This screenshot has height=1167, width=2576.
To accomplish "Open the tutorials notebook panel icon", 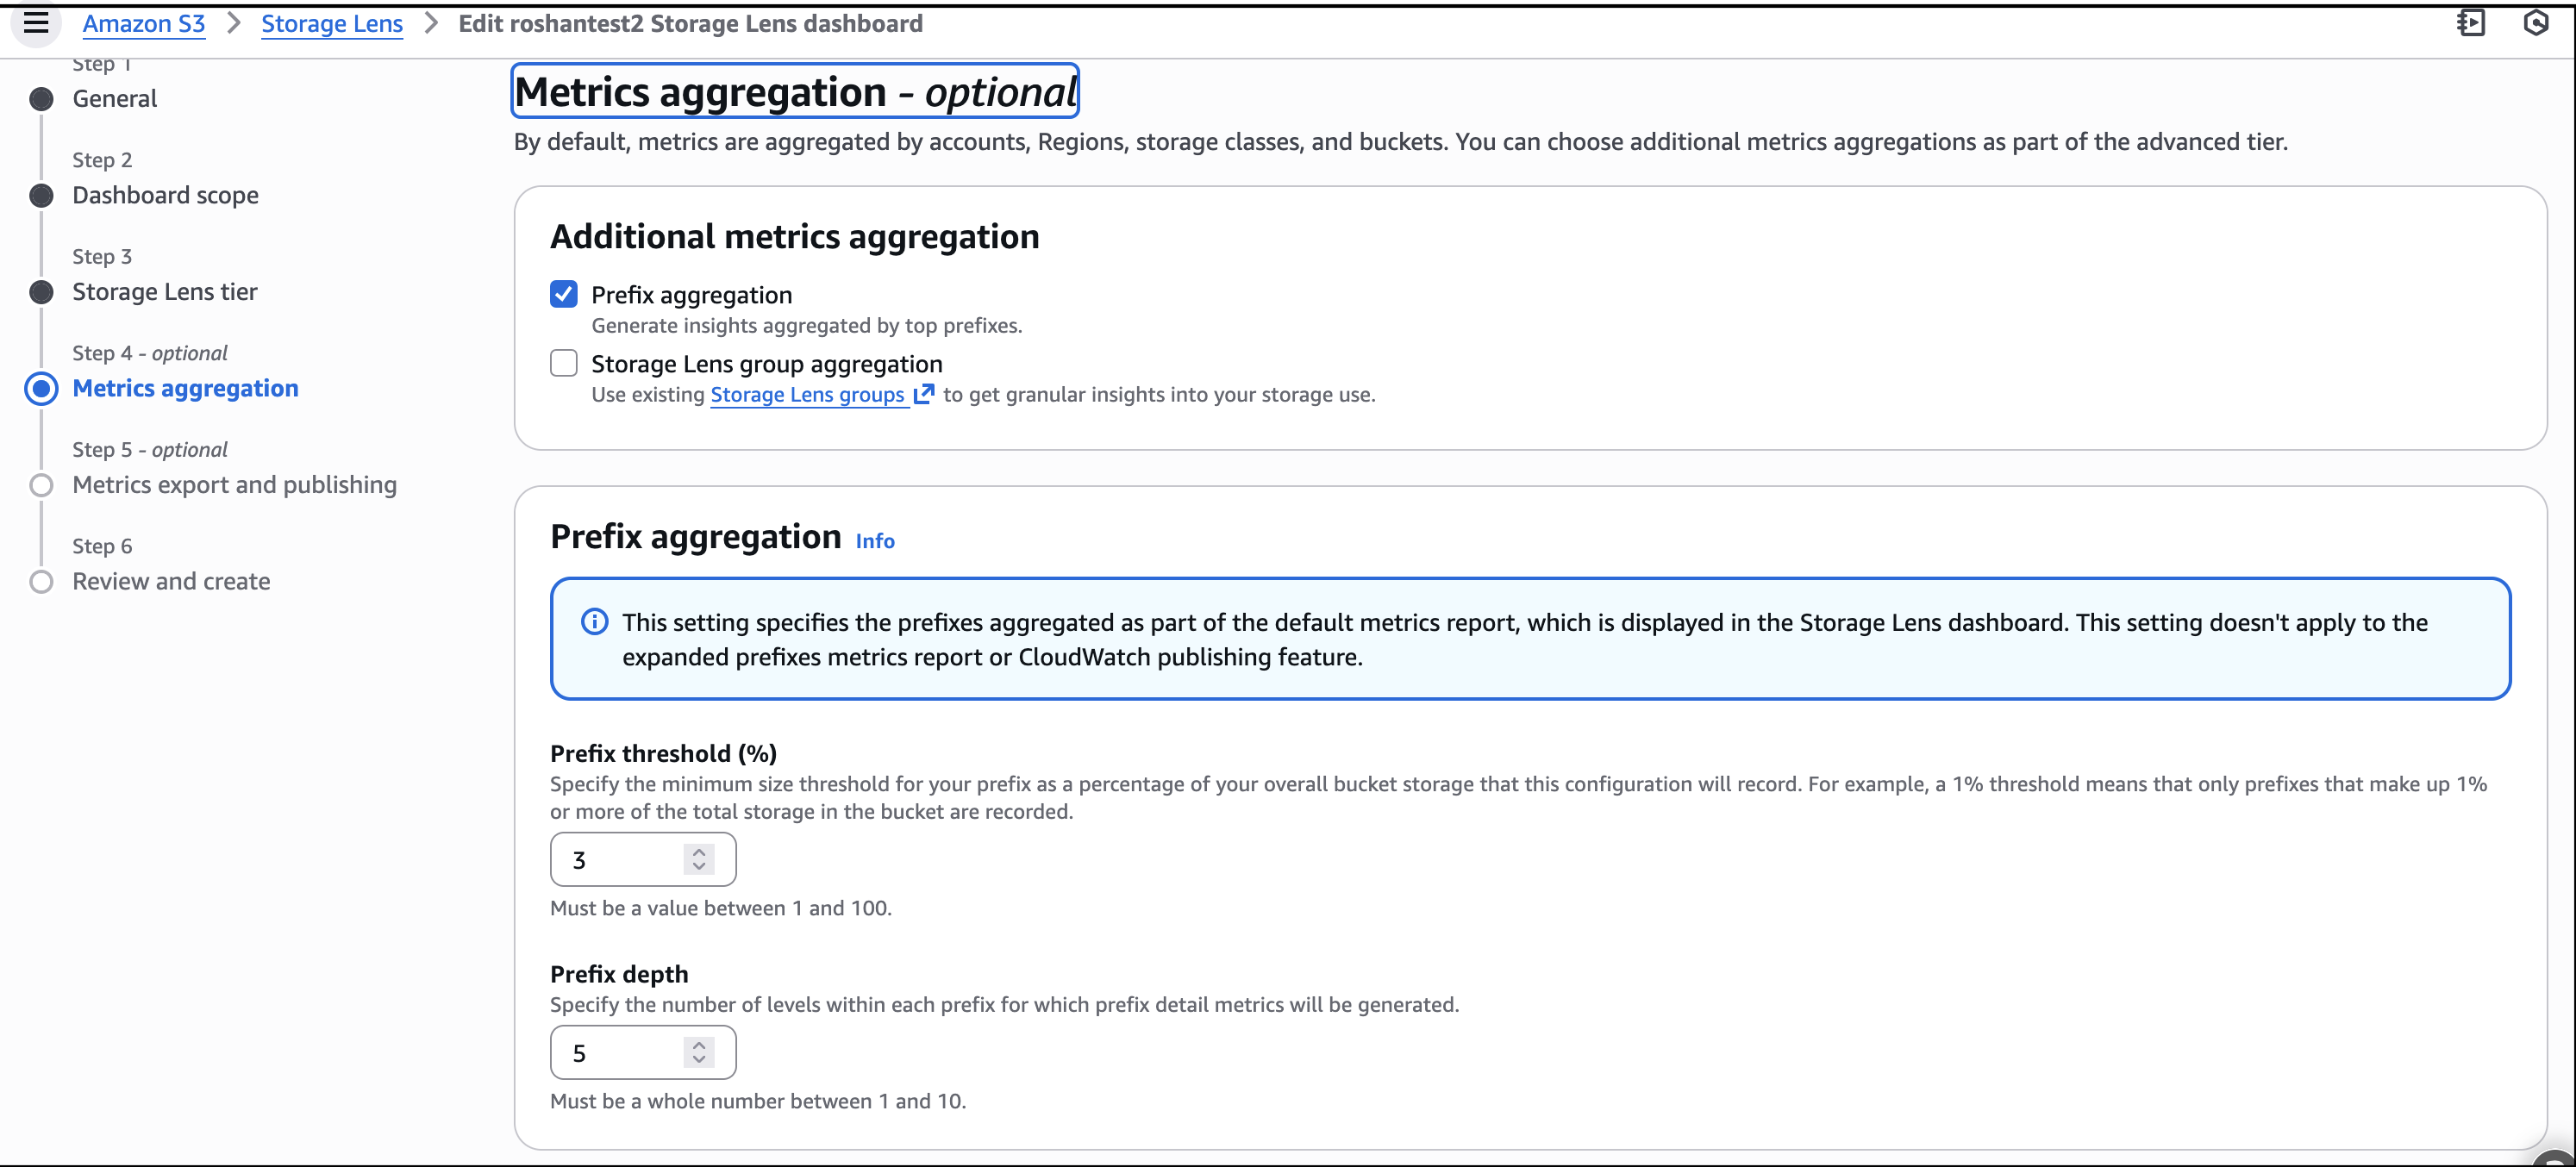I will (x=2470, y=23).
